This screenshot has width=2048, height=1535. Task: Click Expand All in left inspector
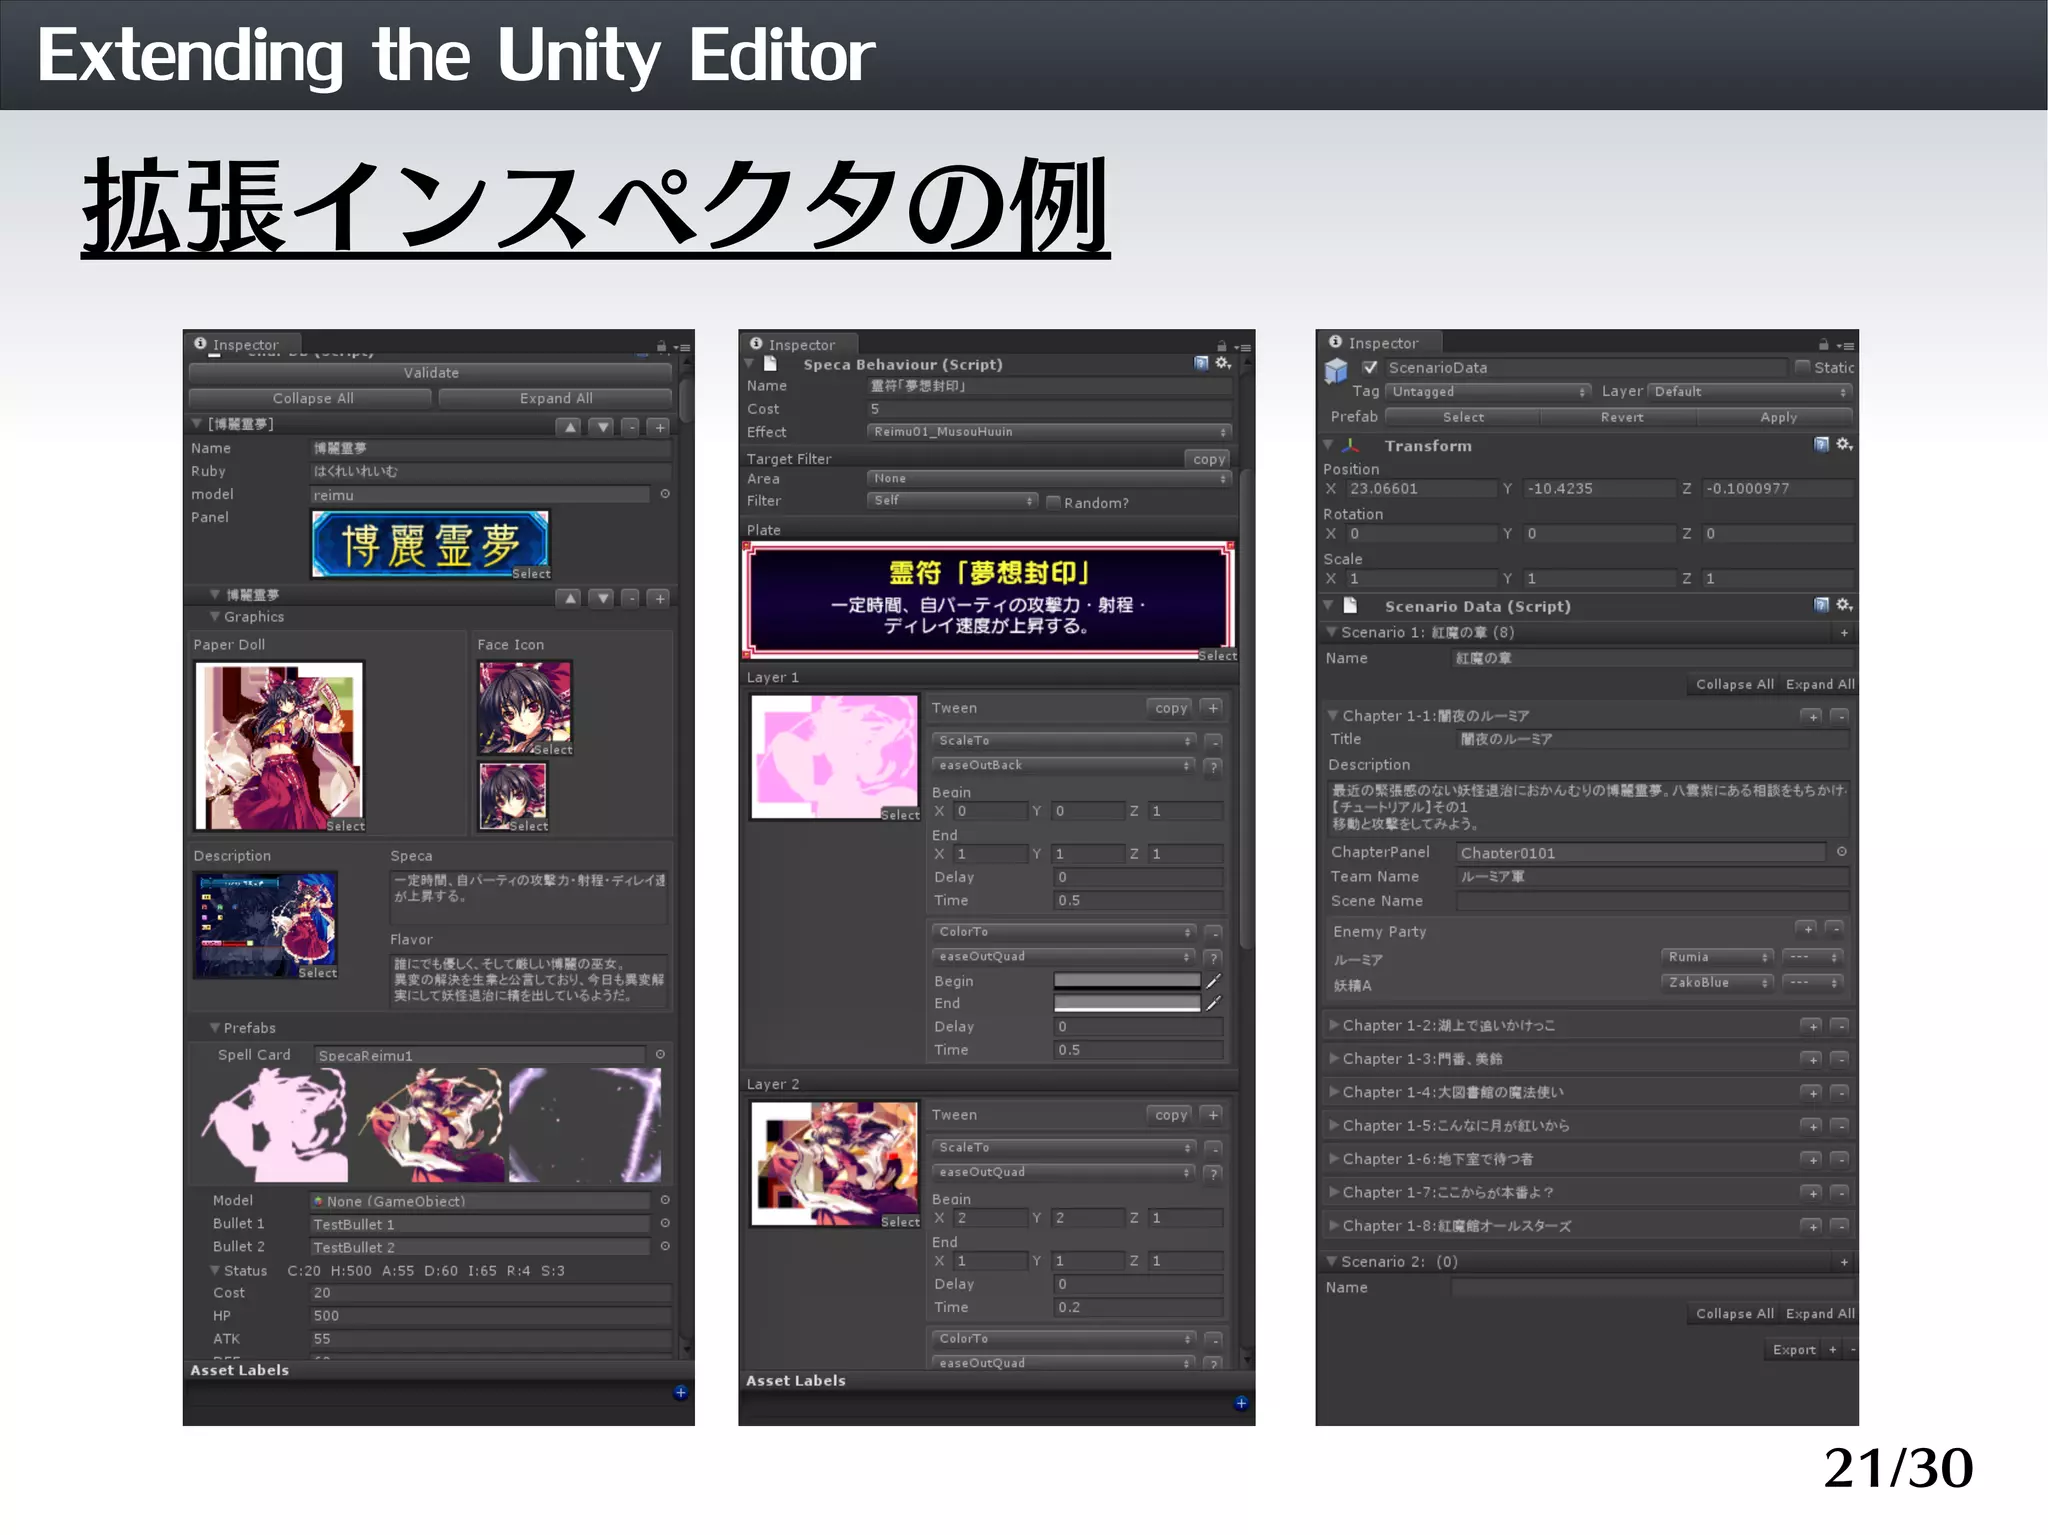coord(555,398)
